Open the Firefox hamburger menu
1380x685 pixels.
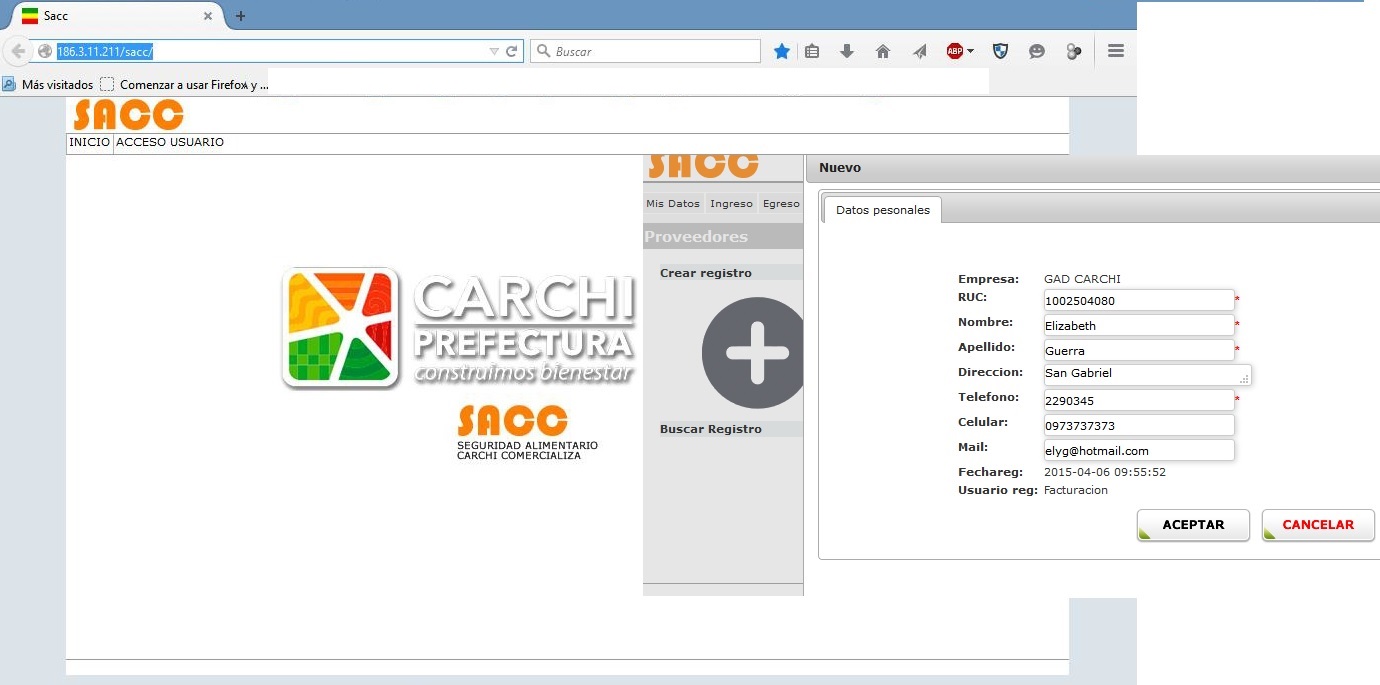1116,51
